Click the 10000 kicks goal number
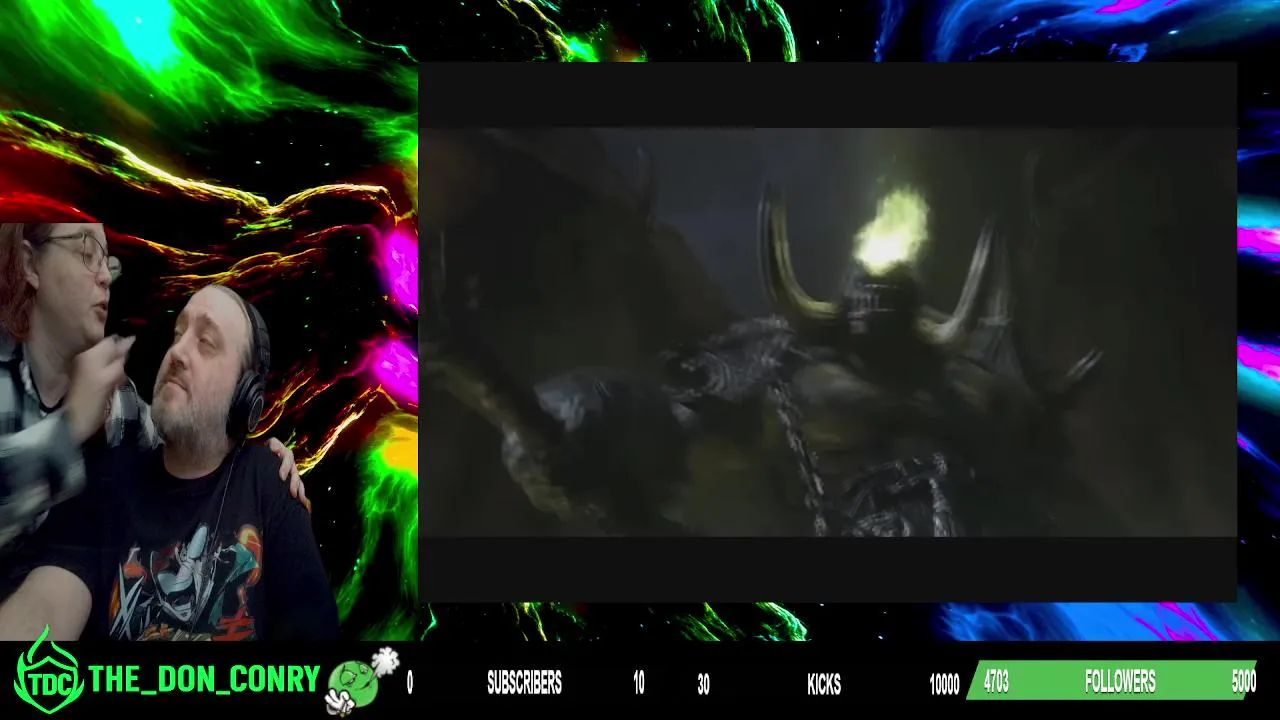The height and width of the screenshot is (720, 1280). (x=944, y=685)
